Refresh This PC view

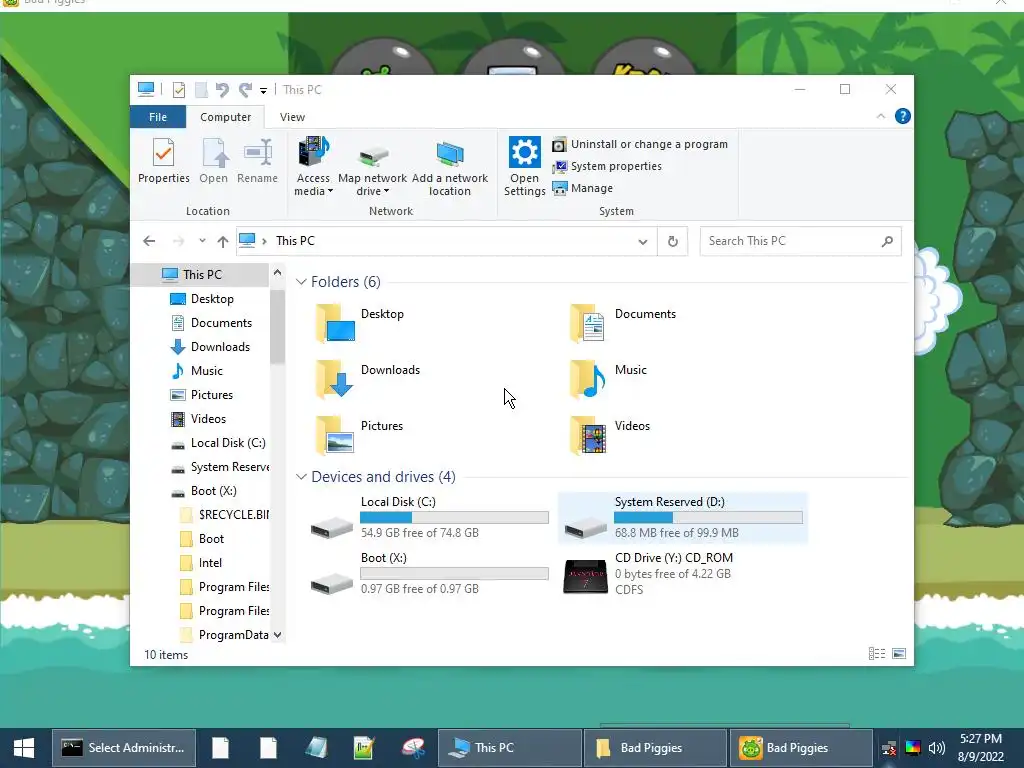(x=673, y=242)
